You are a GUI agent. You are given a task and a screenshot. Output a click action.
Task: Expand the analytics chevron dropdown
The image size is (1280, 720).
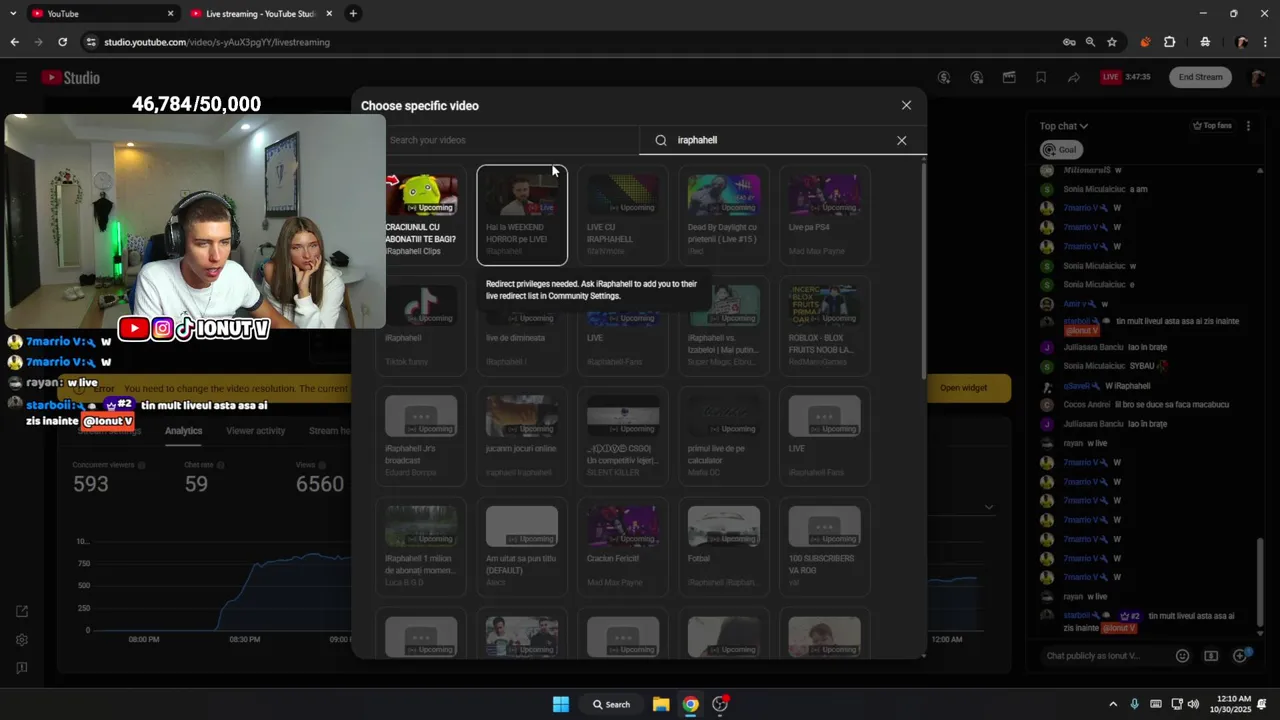(989, 507)
